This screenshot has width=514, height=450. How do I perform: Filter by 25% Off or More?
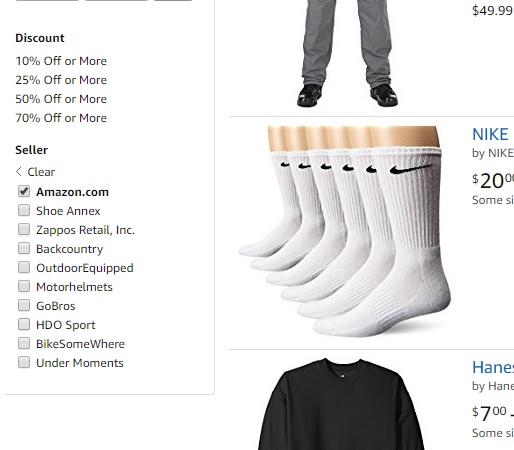[61, 80]
